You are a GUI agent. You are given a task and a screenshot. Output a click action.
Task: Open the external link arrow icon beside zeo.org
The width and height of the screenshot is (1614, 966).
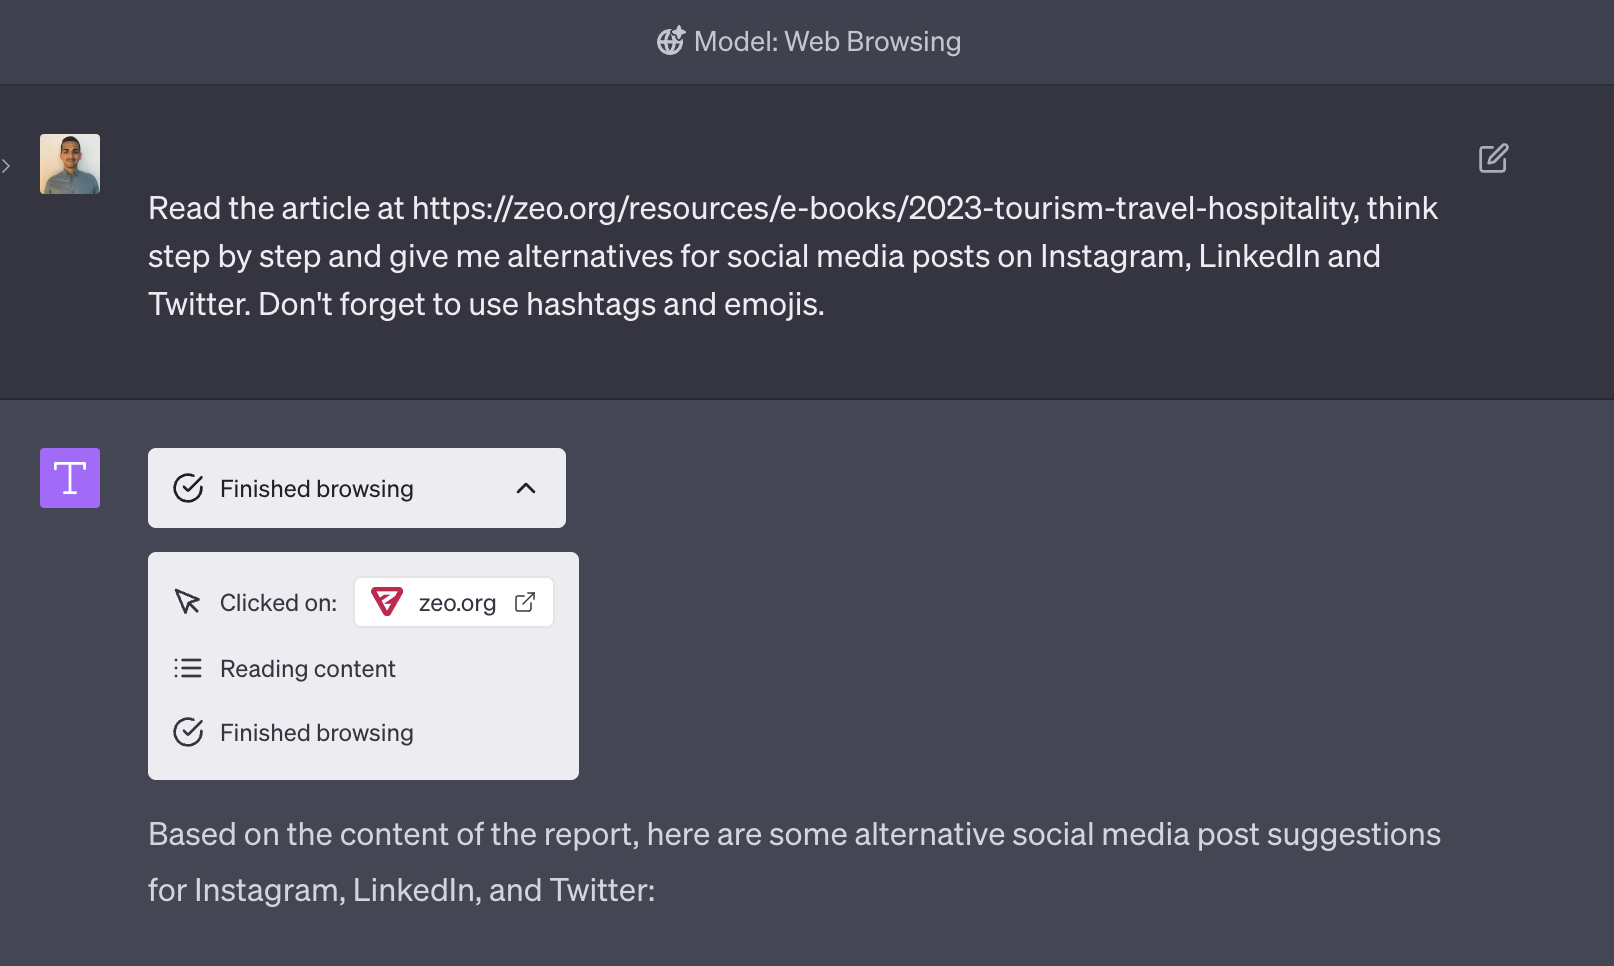pyautogui.click(x=525, y=602)
